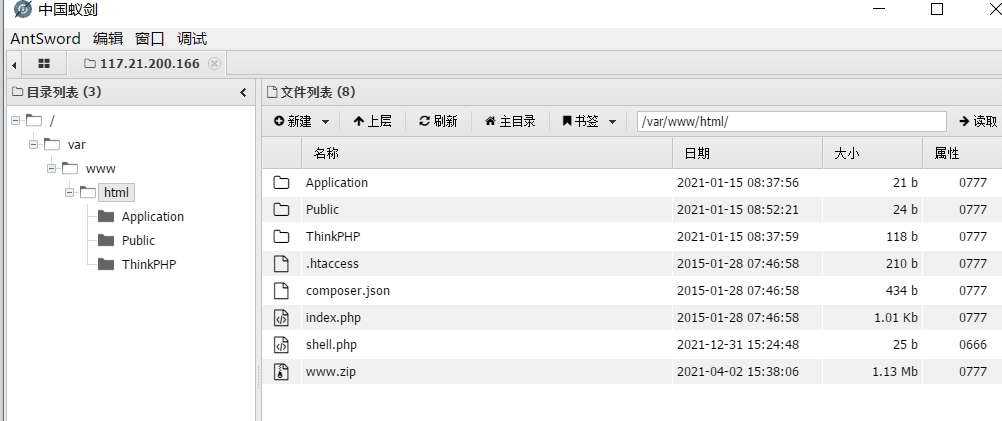Image resolution: width=1002 pixels, height=421 pixels.
Task: Go up with 上层 button
Action: pos(372,121)
